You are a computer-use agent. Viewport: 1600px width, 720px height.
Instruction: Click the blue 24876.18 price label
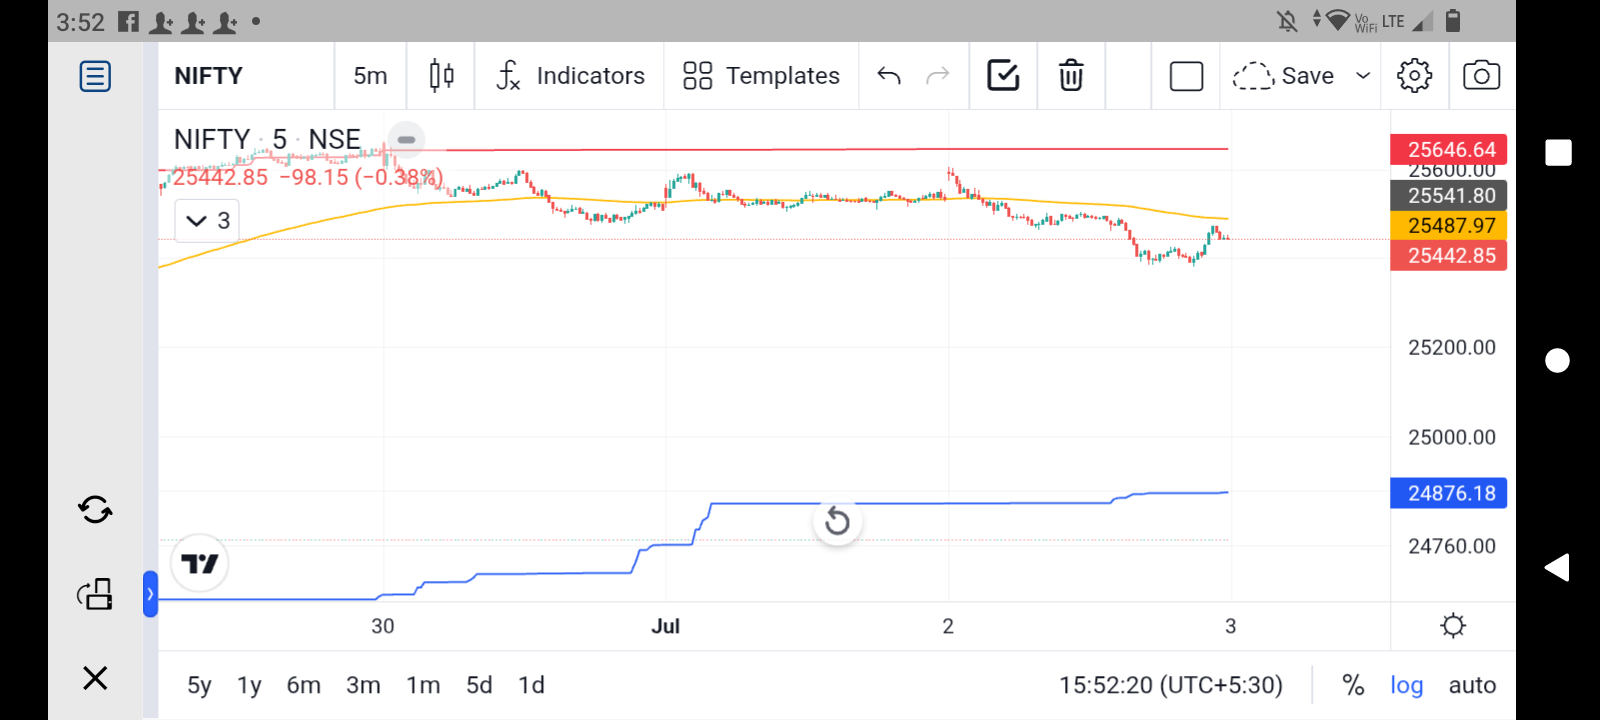click(1449, 493)
